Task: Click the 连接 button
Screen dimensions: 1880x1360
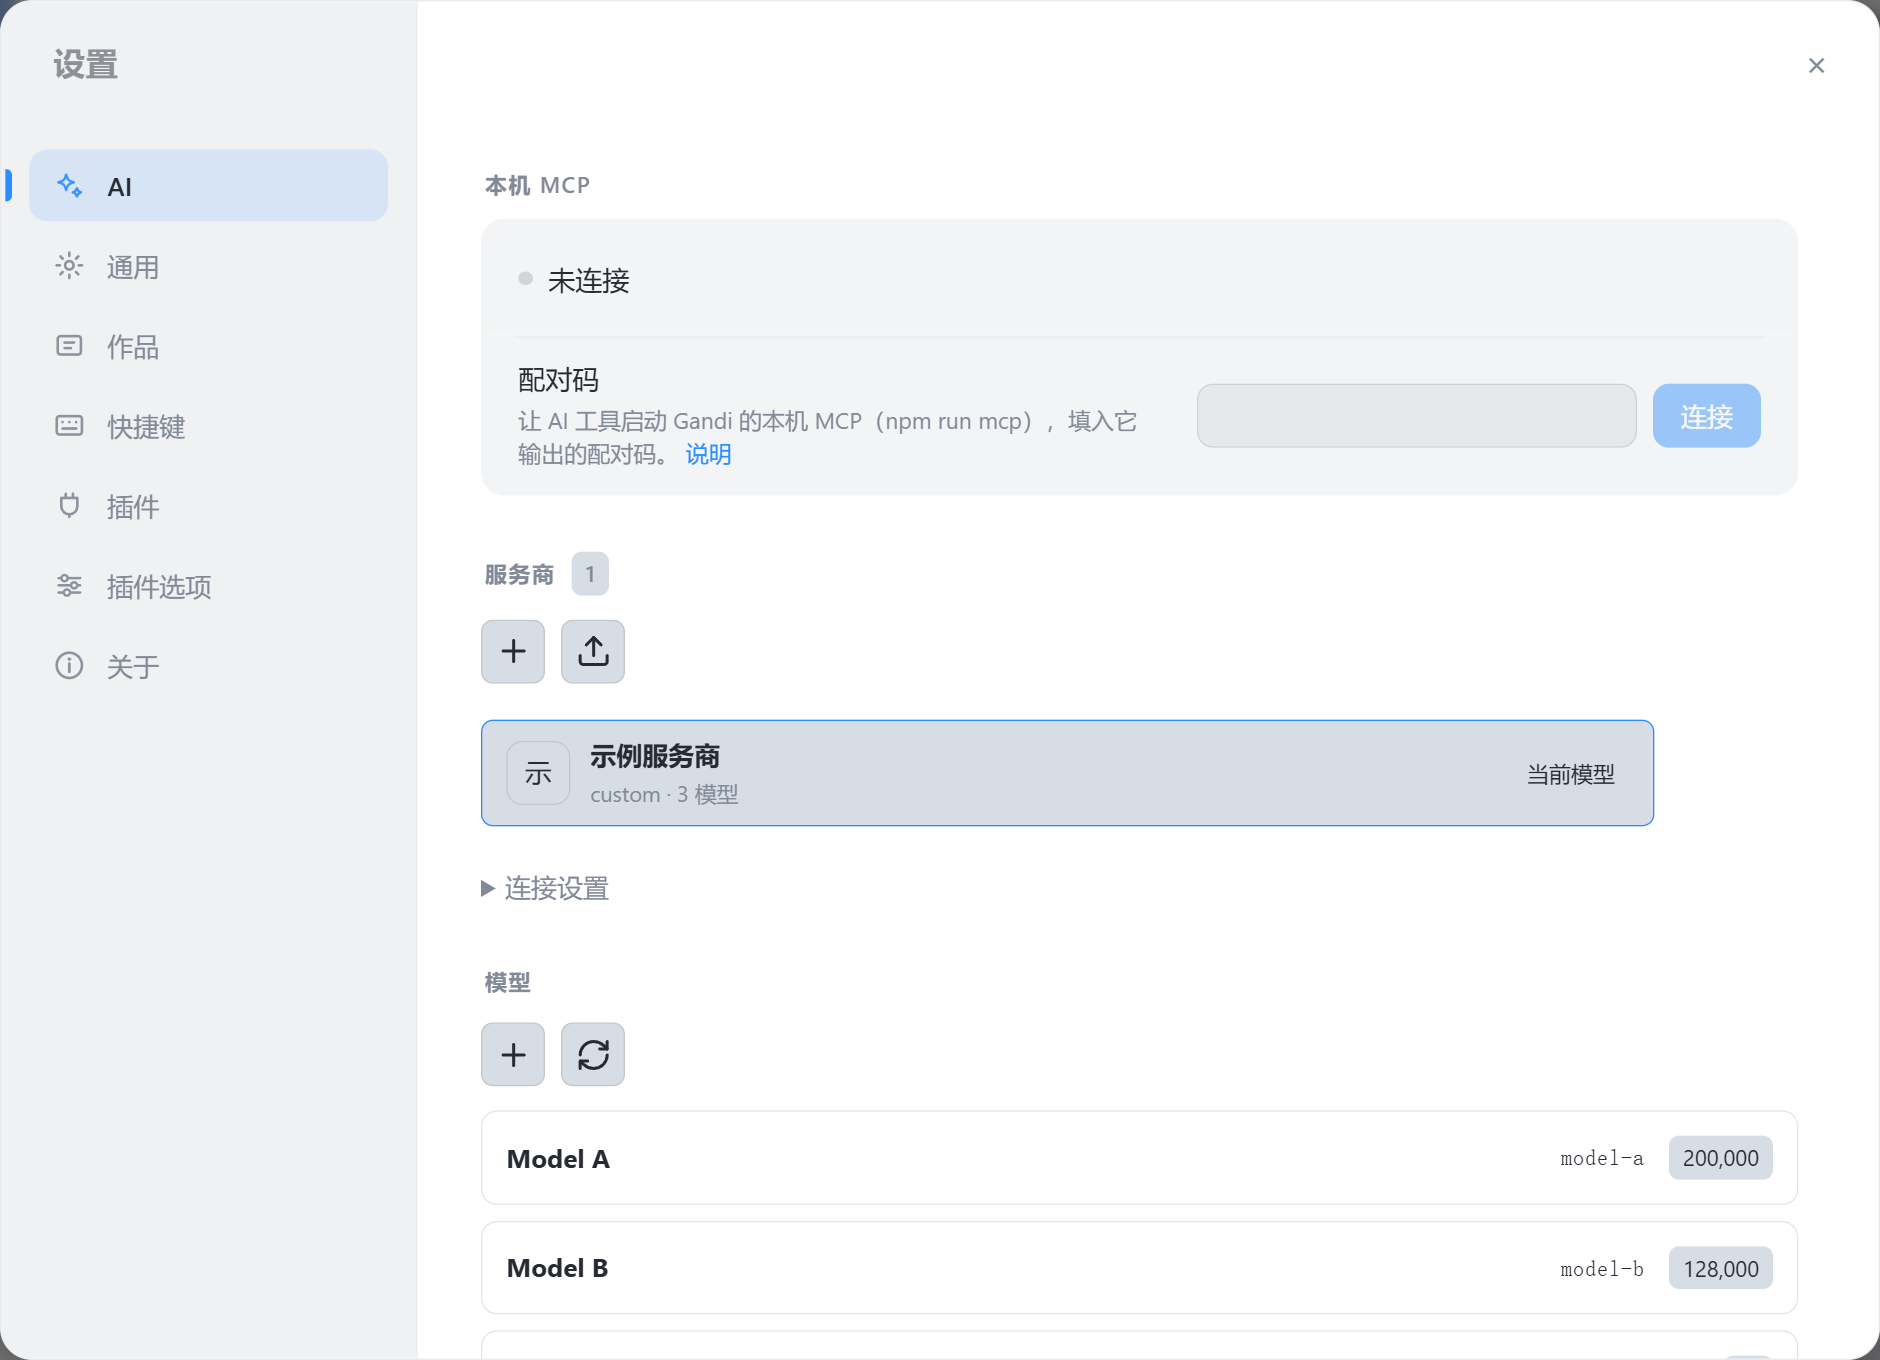Action: coord(1706,416)
